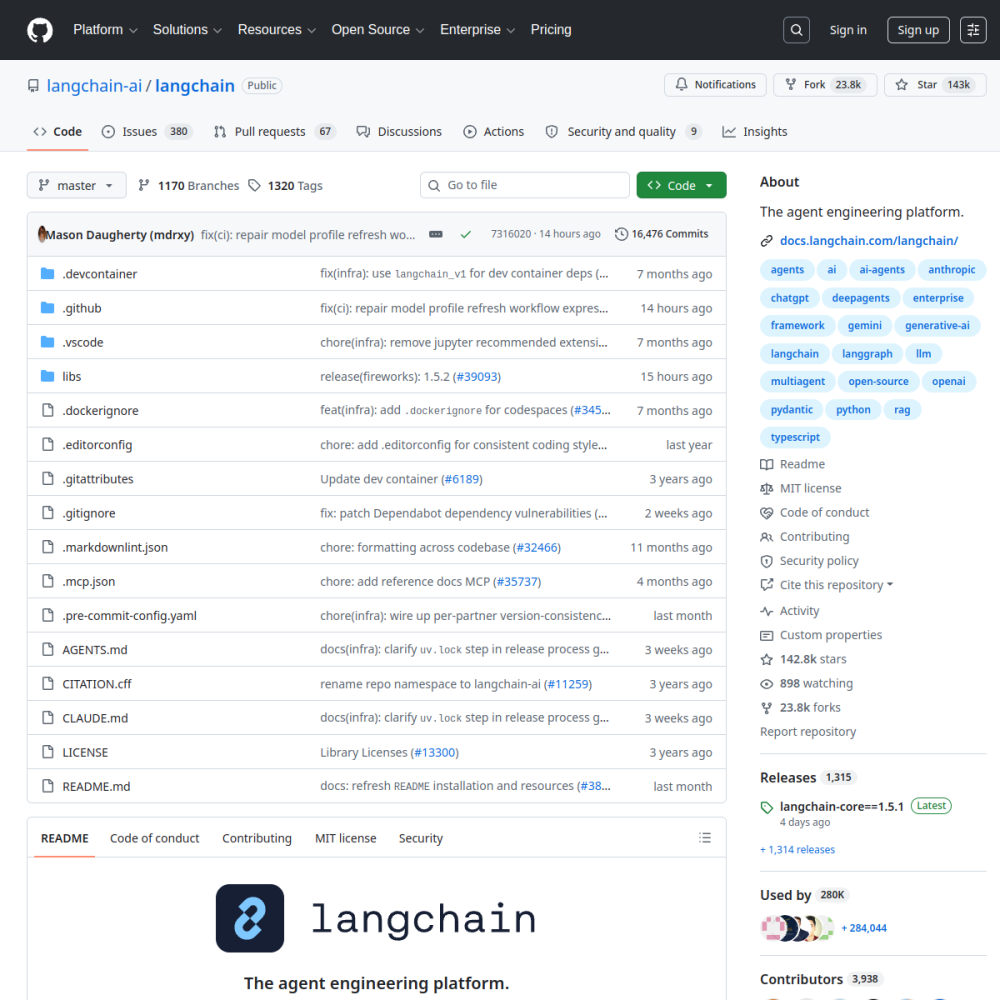Click the langchain-ai owner link
Image resolution: width=1000 pixels, height=1000 pixels.
pos(94,85)
